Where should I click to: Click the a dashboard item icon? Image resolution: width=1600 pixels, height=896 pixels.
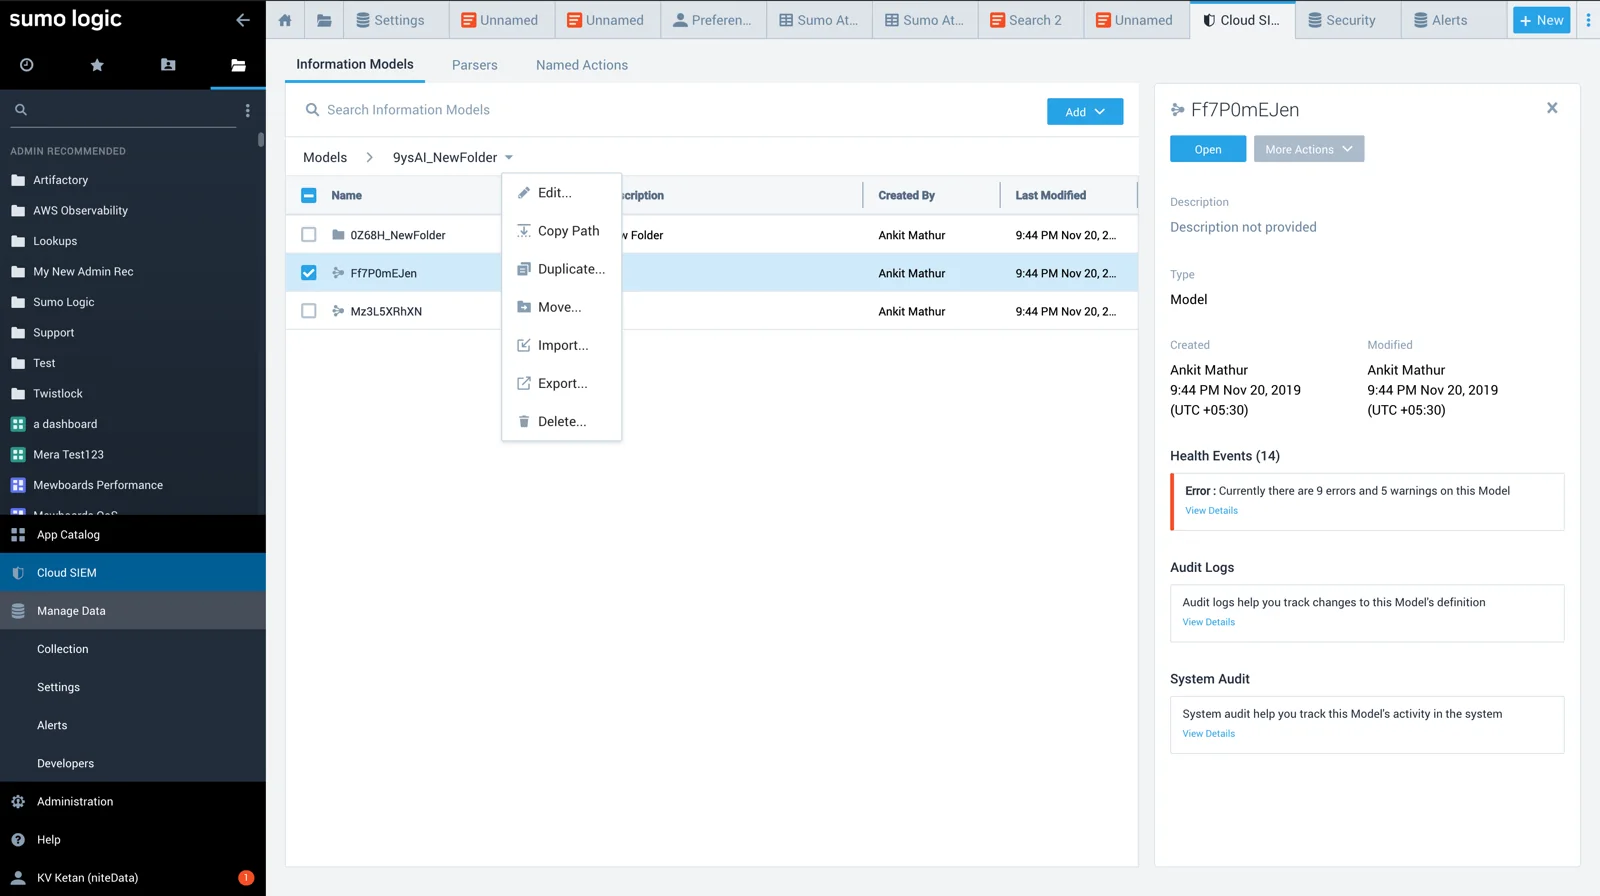pyautogui.click(x=18, y=424)
